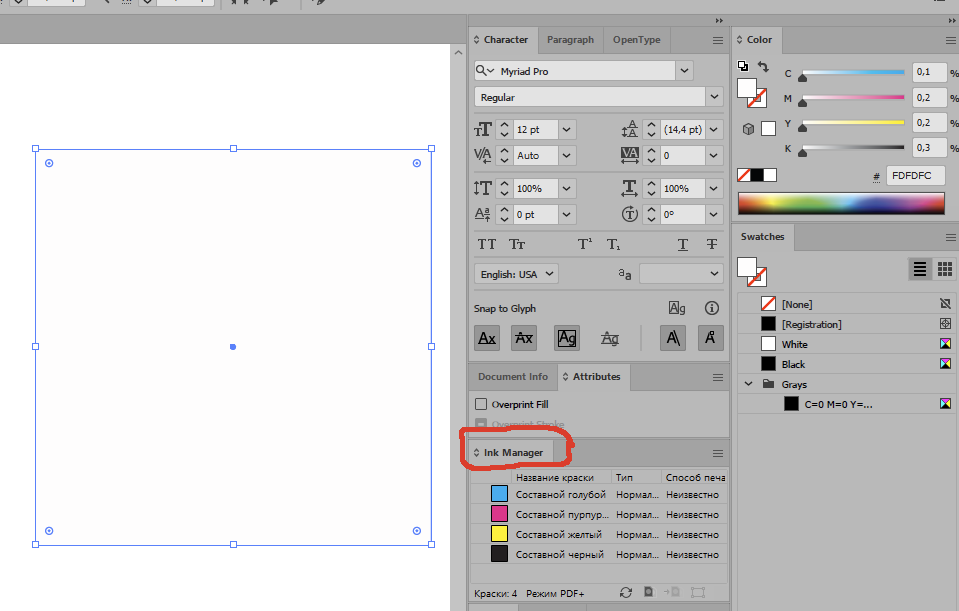Select the Swatches panel tab

coord(763,237)
